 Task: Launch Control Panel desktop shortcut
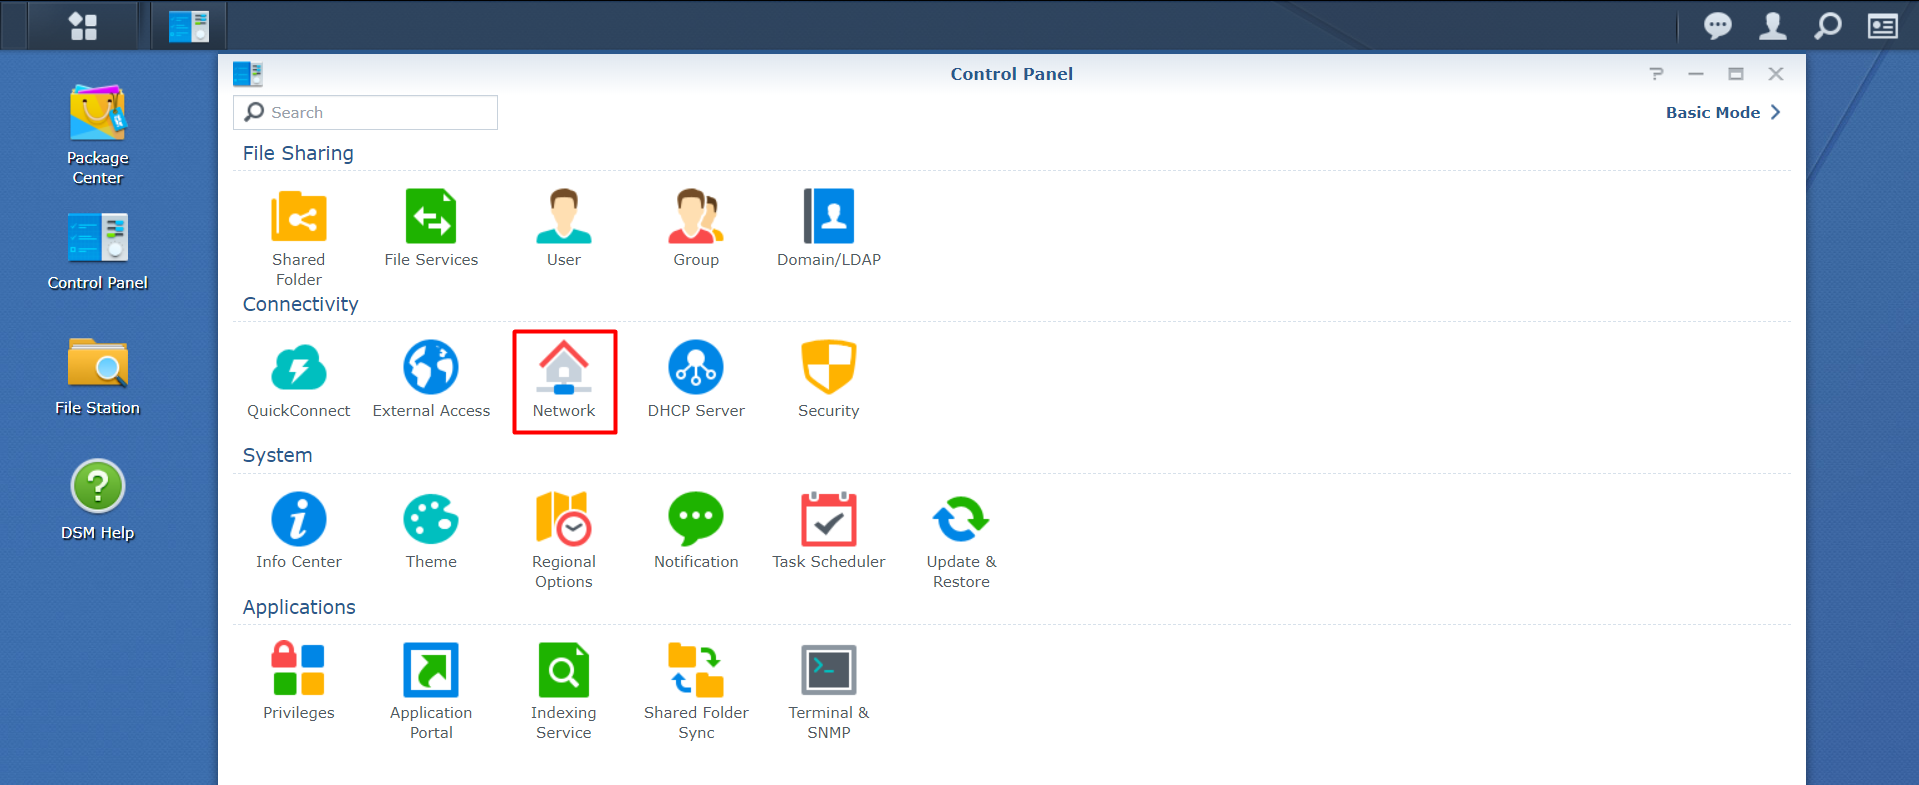click(98, 251)
